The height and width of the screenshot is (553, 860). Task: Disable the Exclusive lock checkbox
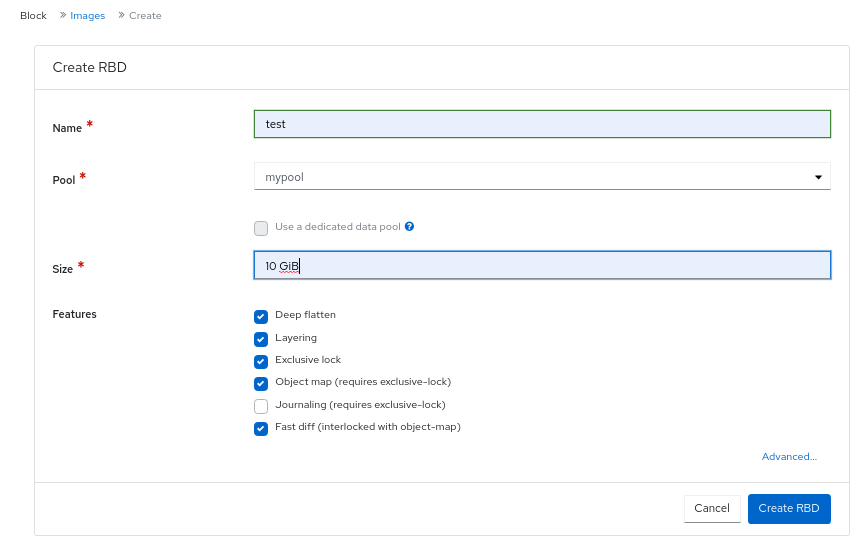click(261, 361)
